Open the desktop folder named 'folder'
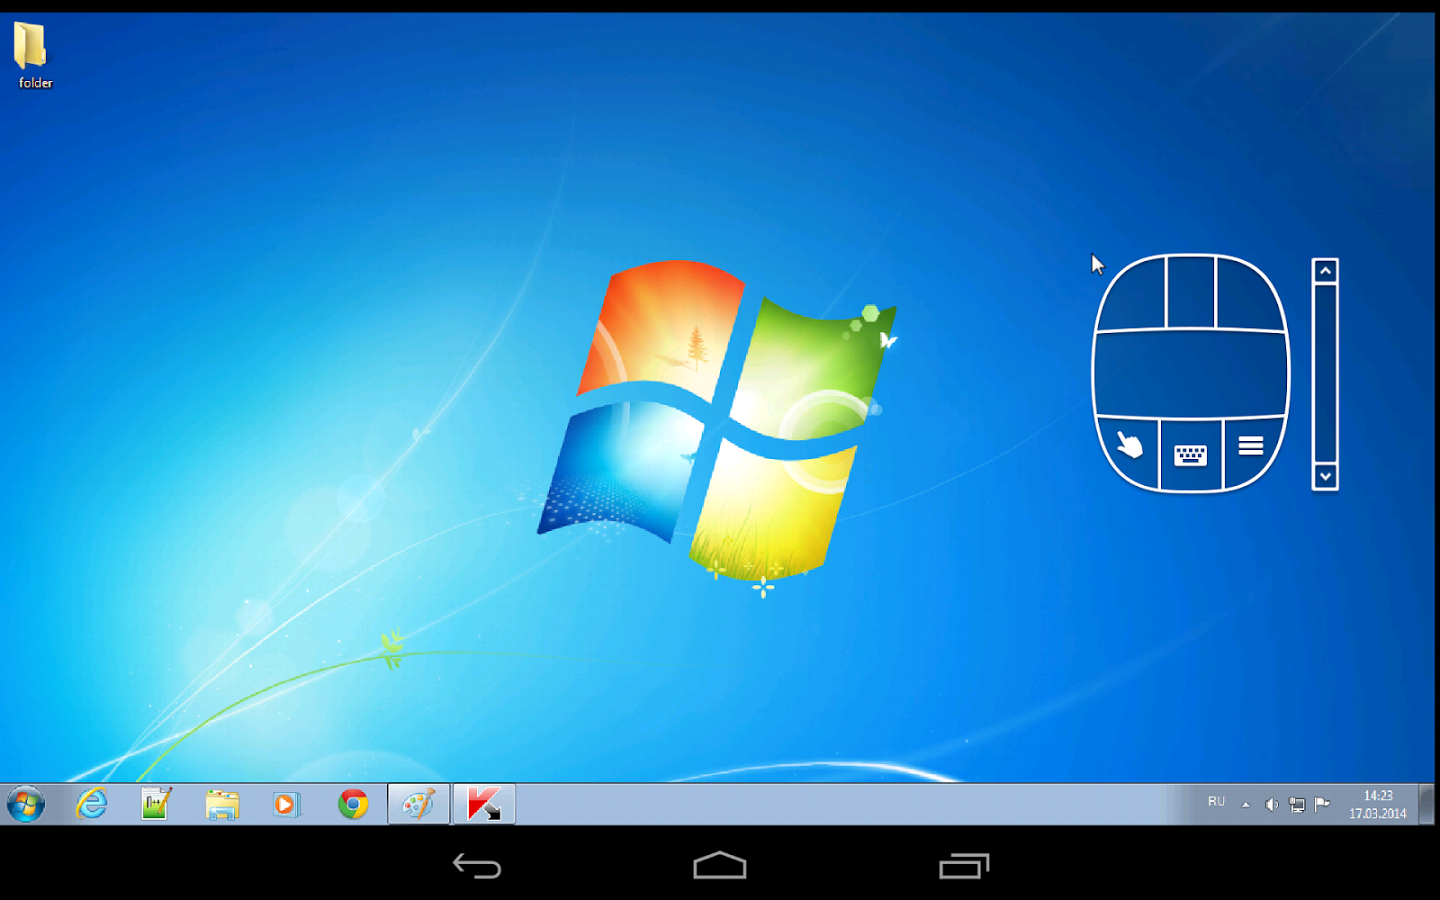This screenshot has height=900, width=1440. tap(33, 48)
